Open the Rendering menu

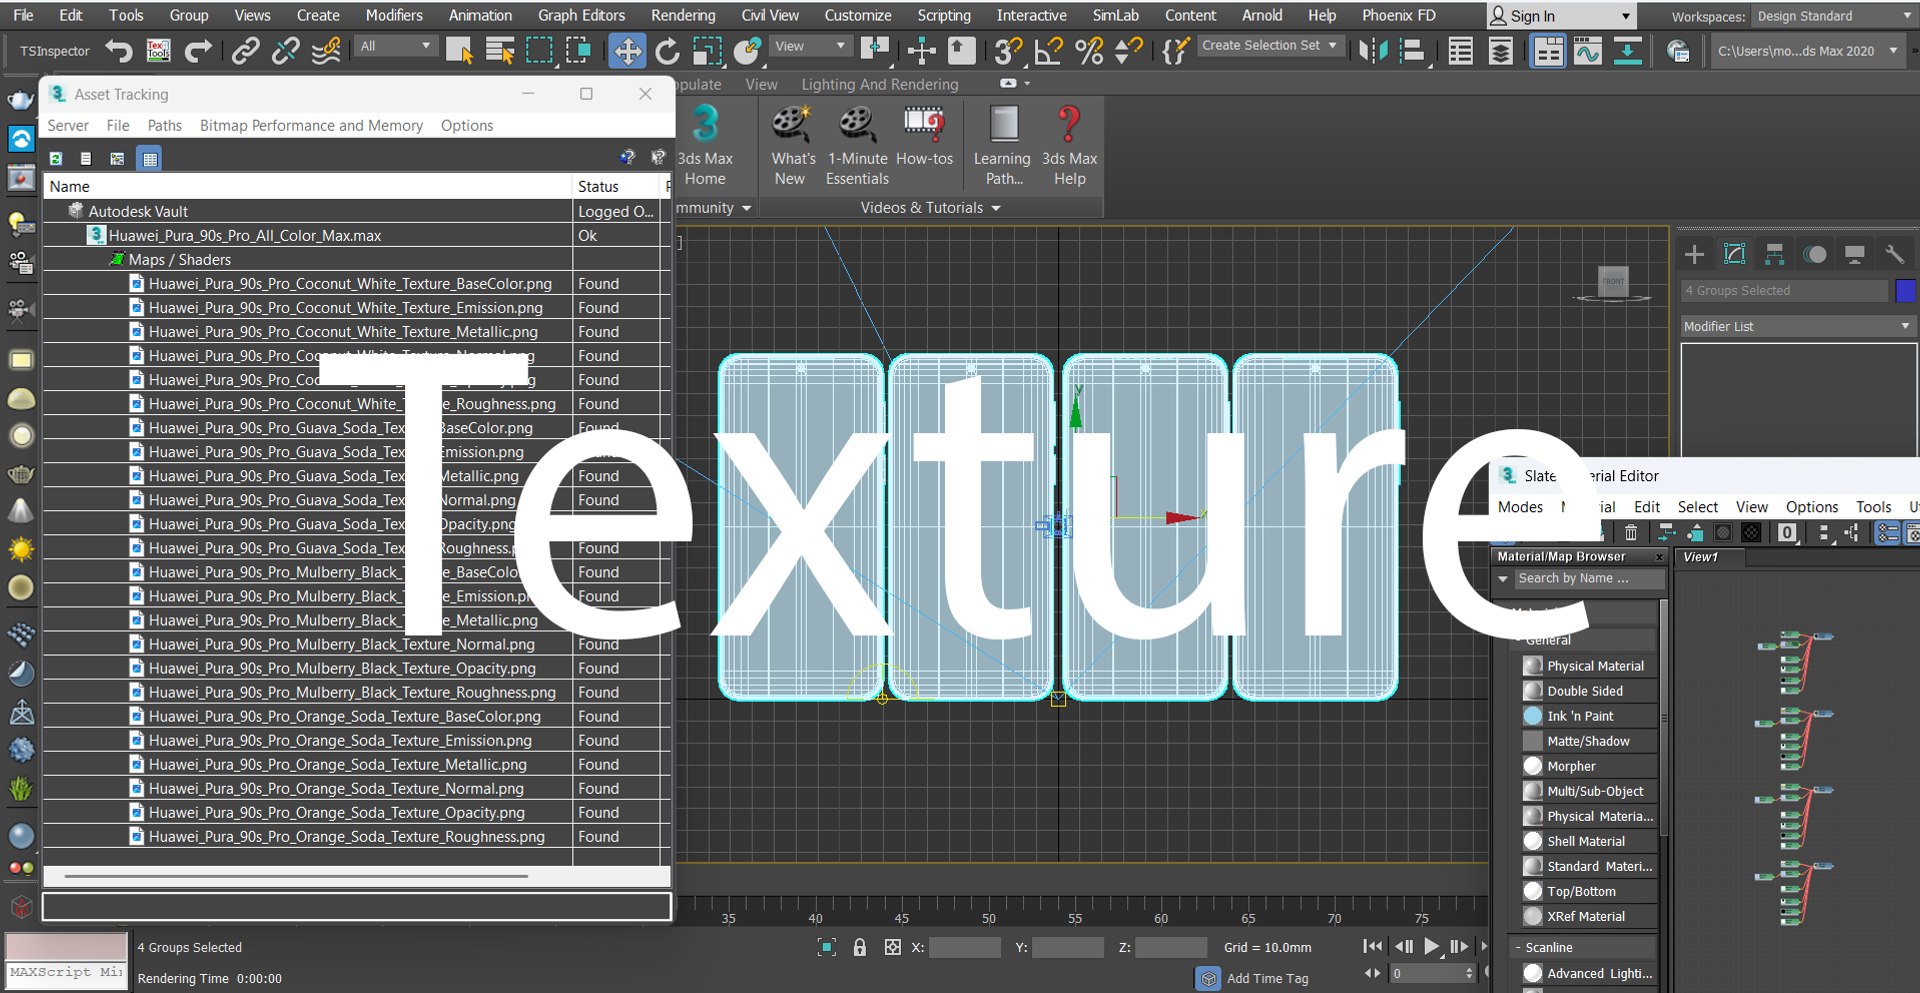click(683, 15)
